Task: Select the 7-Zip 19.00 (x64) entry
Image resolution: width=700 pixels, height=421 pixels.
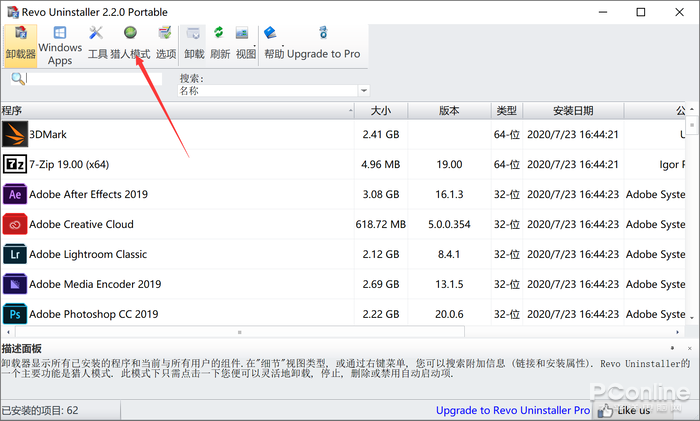Action: 69,164
